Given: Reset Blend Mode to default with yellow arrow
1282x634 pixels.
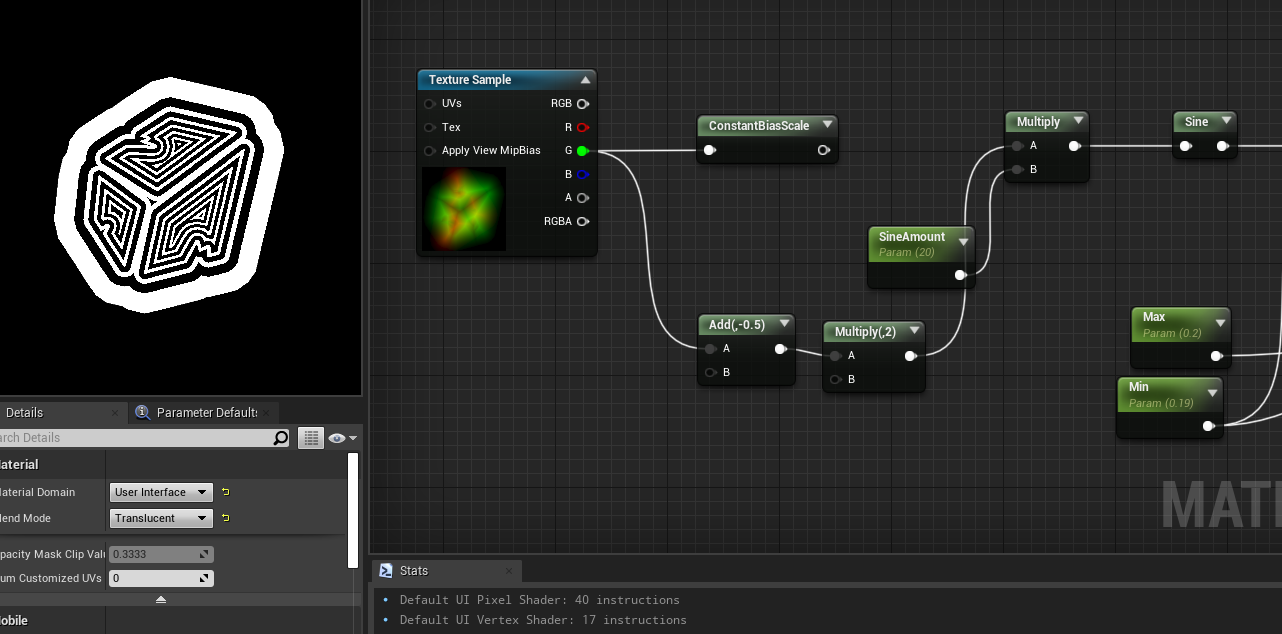Looking at the screenshot, I should 226,518.
